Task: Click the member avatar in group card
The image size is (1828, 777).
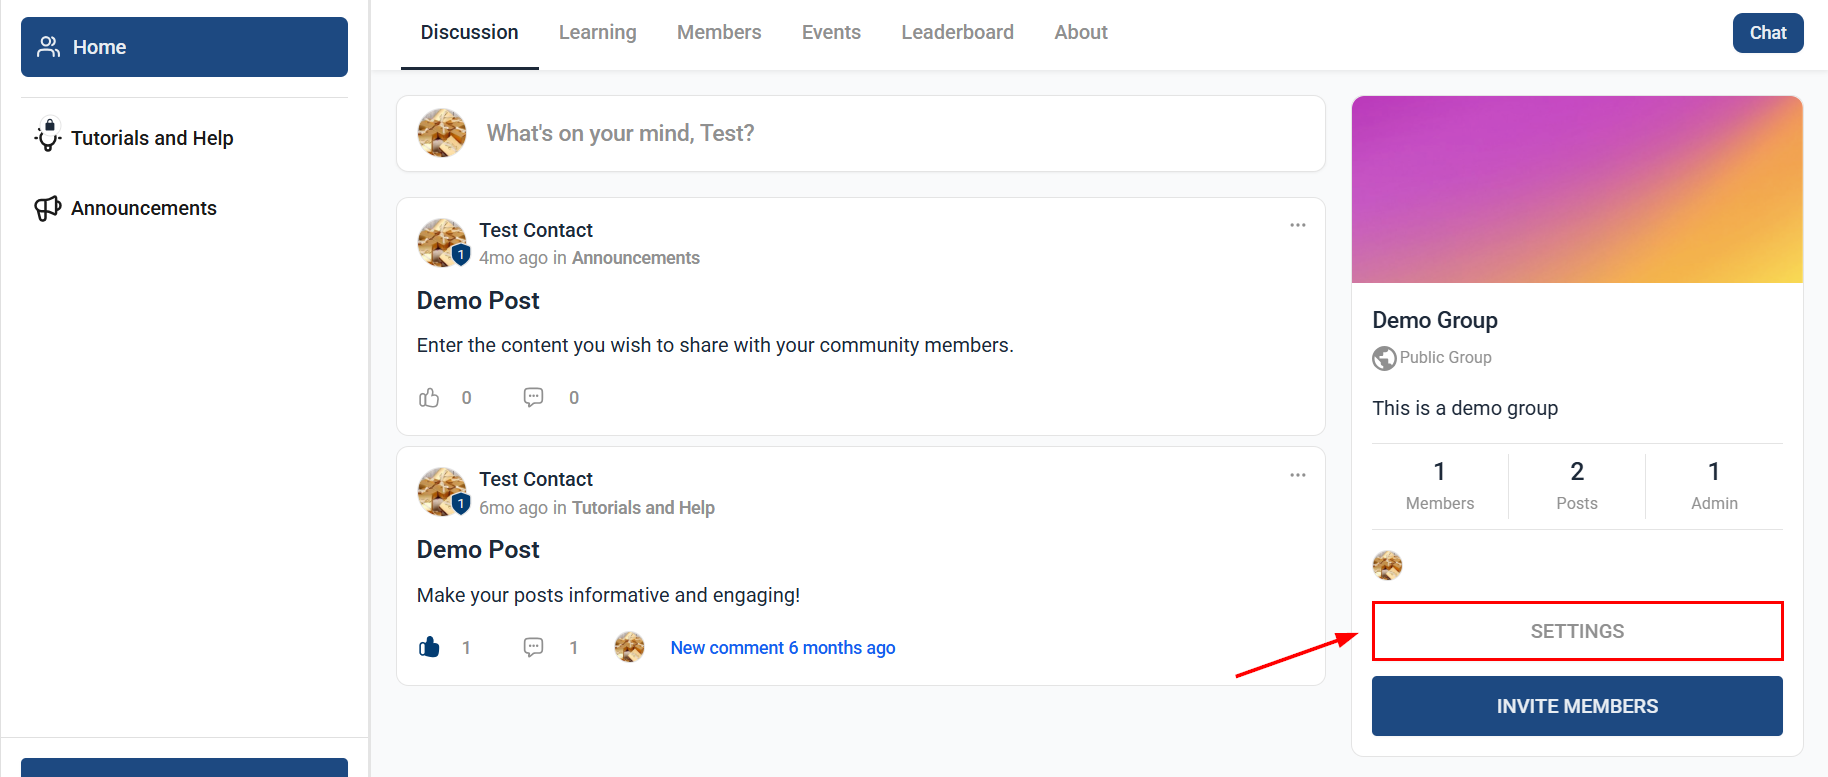Action: (x=1387, y=565)
